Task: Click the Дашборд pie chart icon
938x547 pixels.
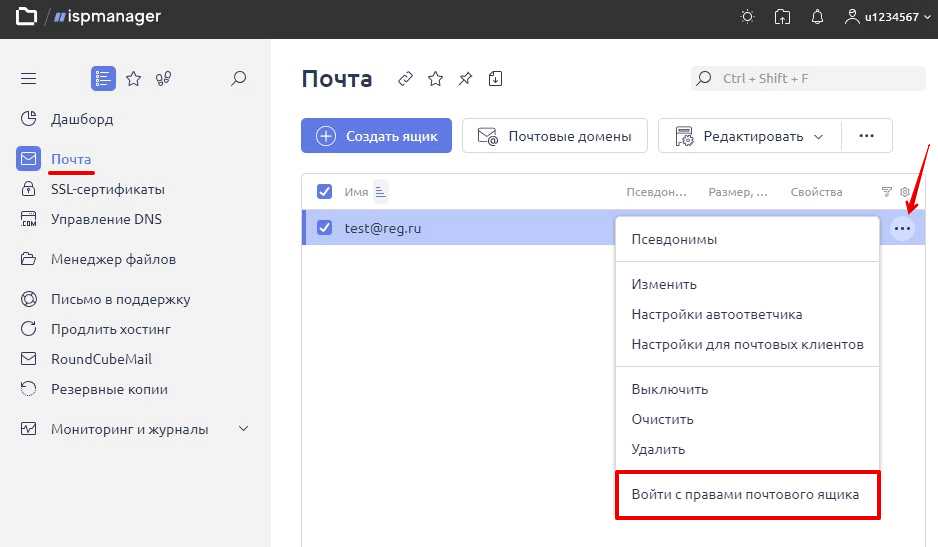Action: [28, 118]
